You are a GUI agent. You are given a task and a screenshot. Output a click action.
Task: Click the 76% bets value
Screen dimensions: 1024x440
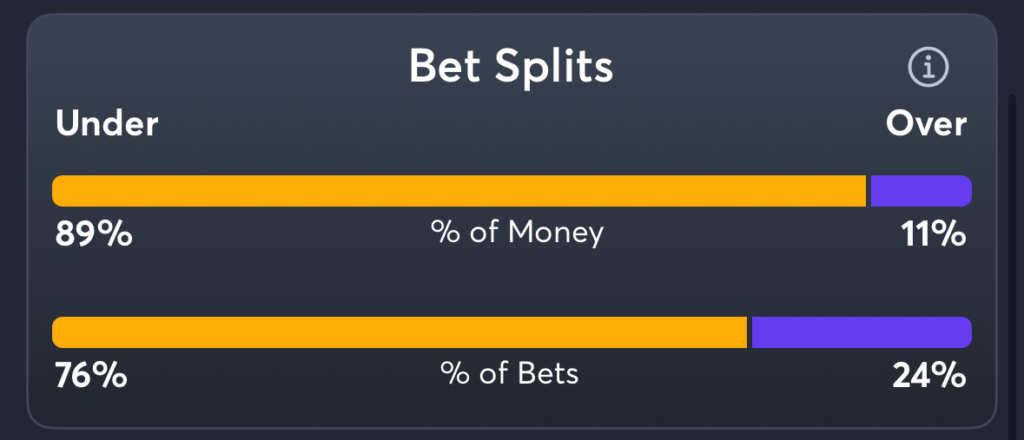[x=91, y=375]
